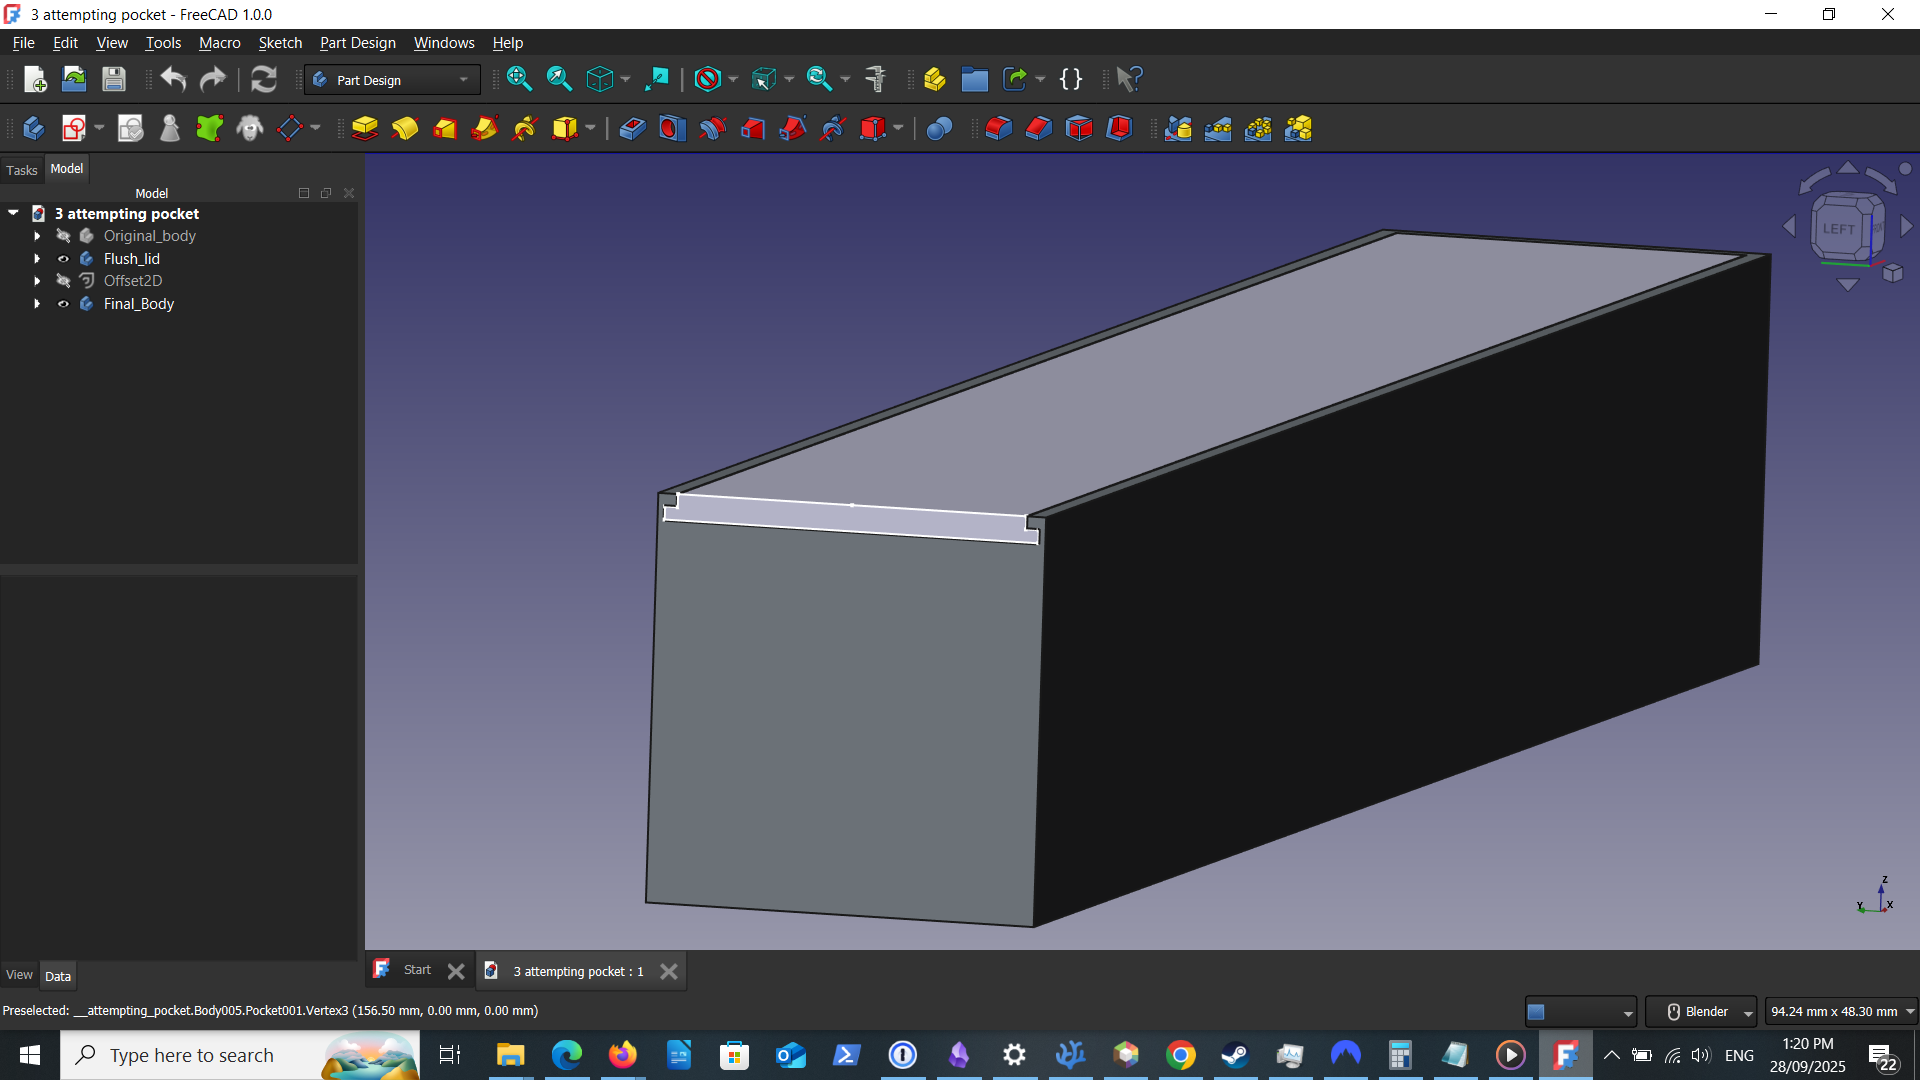Expand the Final_Body tree item
This screenshot has height=1080, width=1920.
pyautogui.click(x=37, y=304)
